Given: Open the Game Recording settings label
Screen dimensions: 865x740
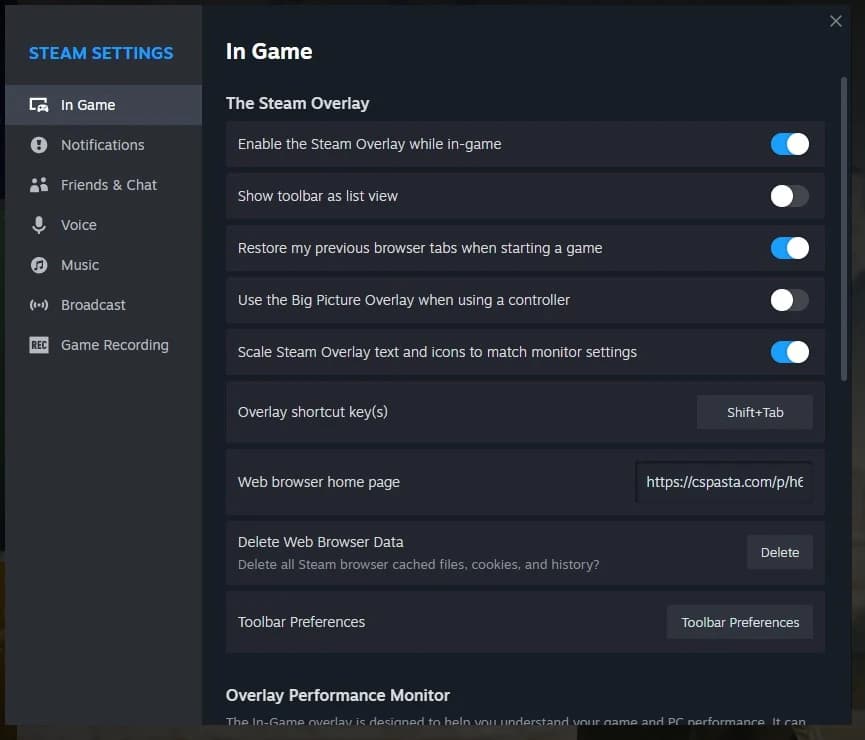Looking at the screenshot, I should pos(115,345).
